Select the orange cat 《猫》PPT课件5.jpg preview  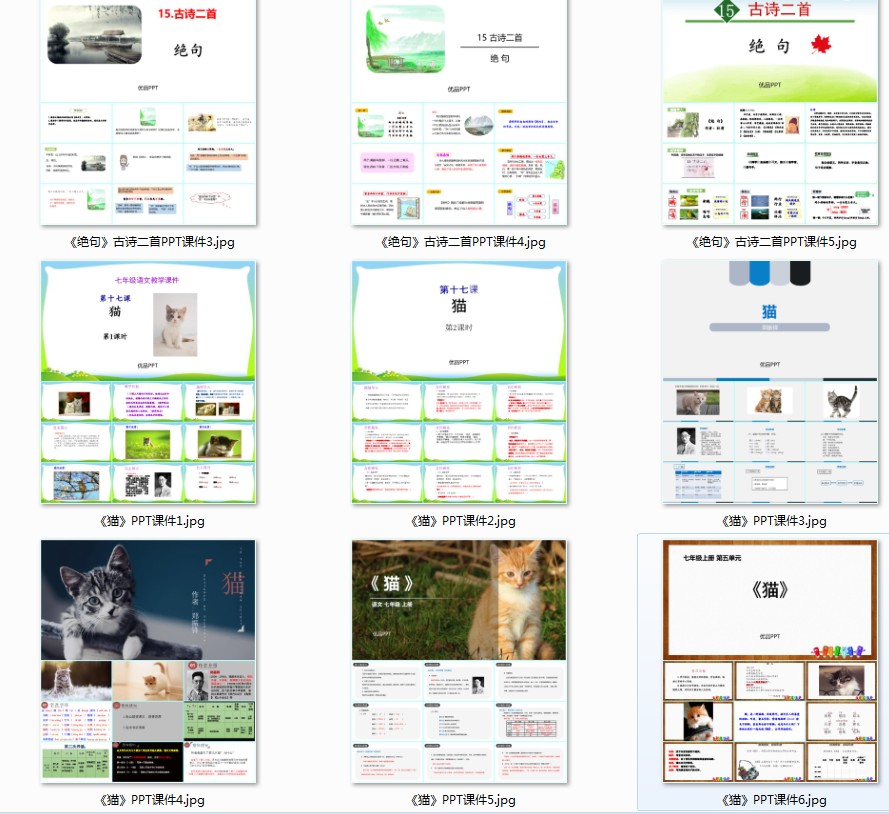(459, 661)
